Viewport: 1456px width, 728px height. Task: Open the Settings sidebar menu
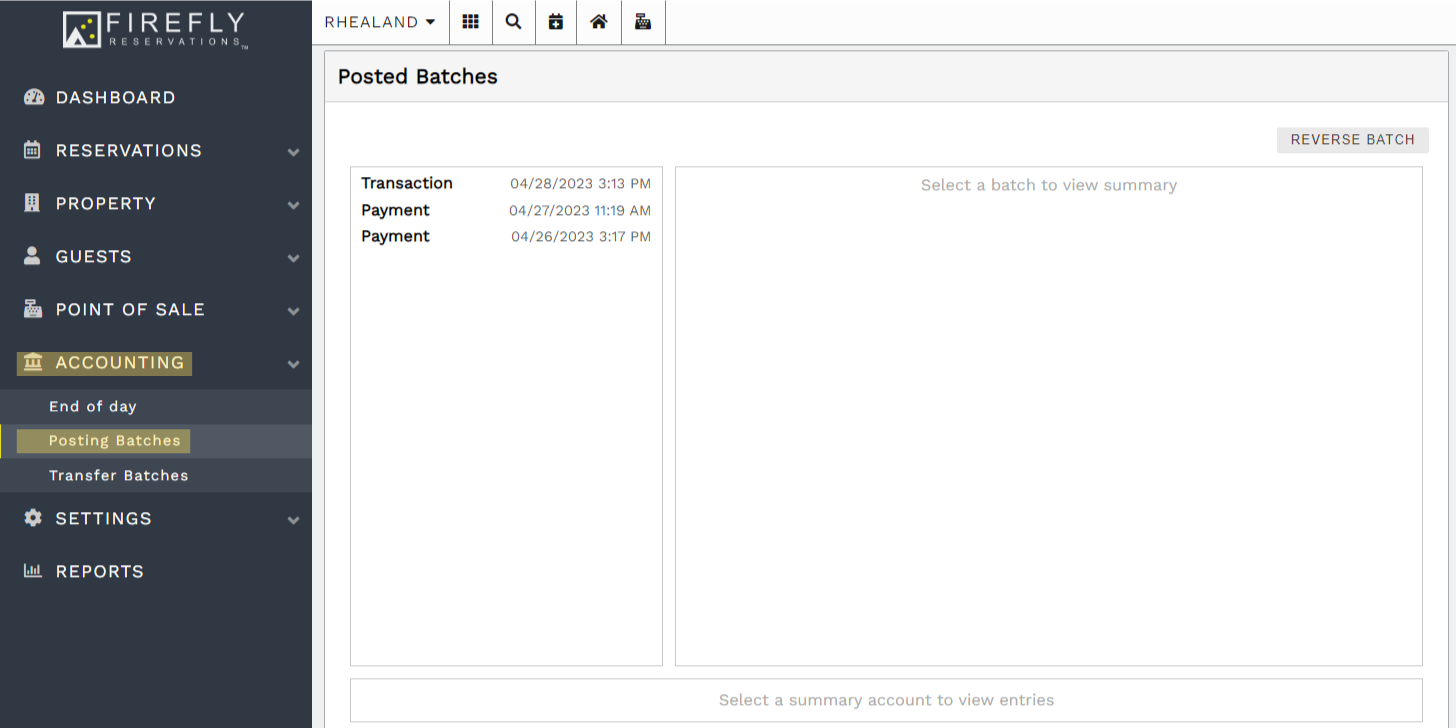click(x=103, y=518)
